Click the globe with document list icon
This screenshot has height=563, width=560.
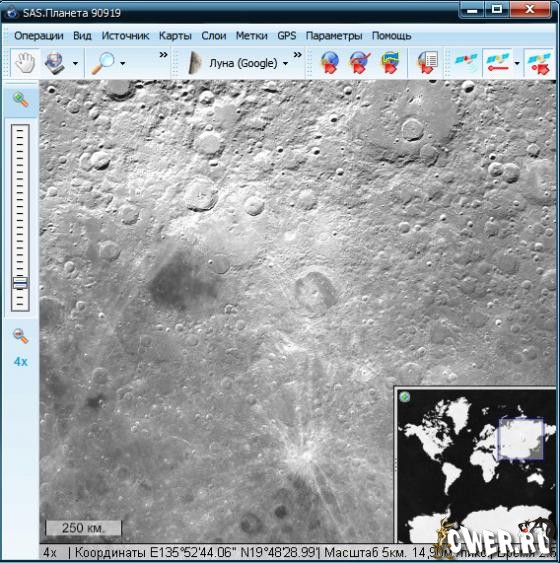(x=427, y=63)
